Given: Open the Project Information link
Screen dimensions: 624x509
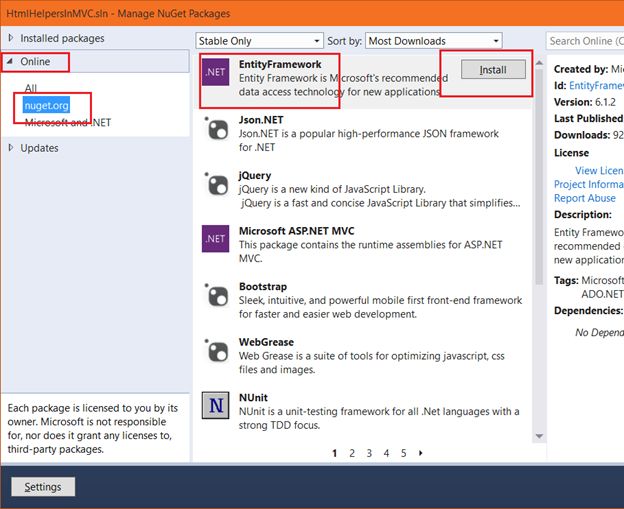Looking at the screenshot, I should pos(589,184).
